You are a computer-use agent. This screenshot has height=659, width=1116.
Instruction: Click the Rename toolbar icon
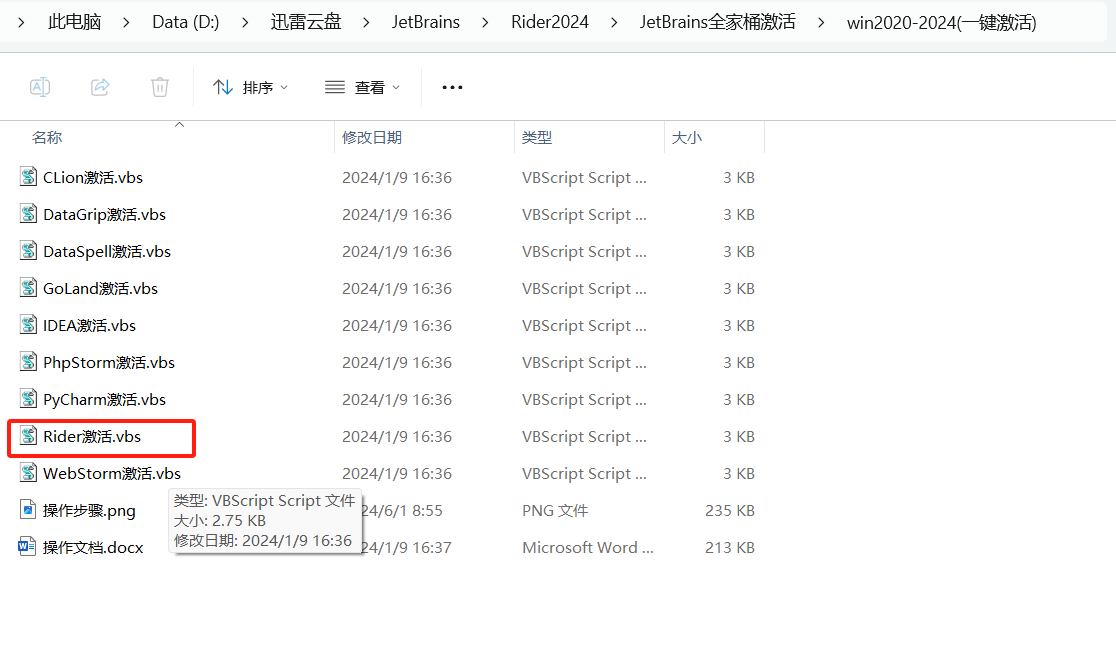click(x=40, y=87)
